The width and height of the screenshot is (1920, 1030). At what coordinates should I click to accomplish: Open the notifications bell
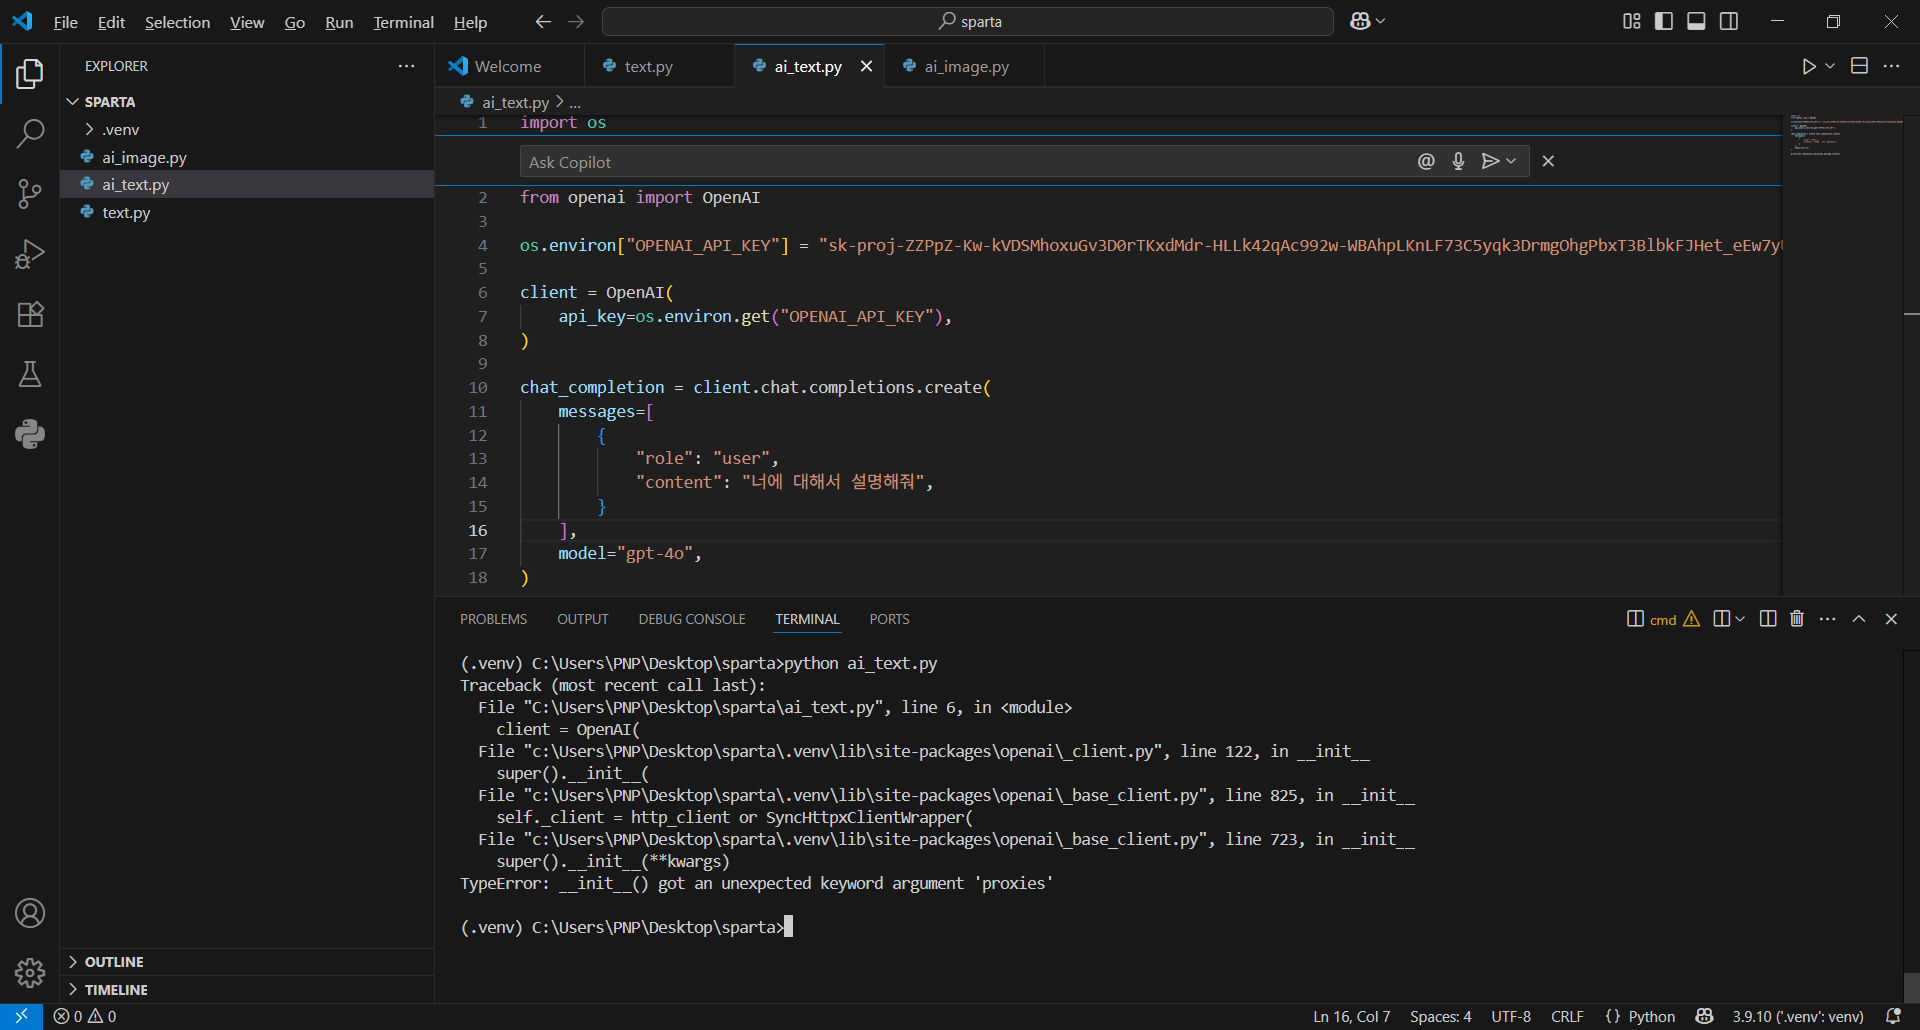(x=1893, y=1016)
